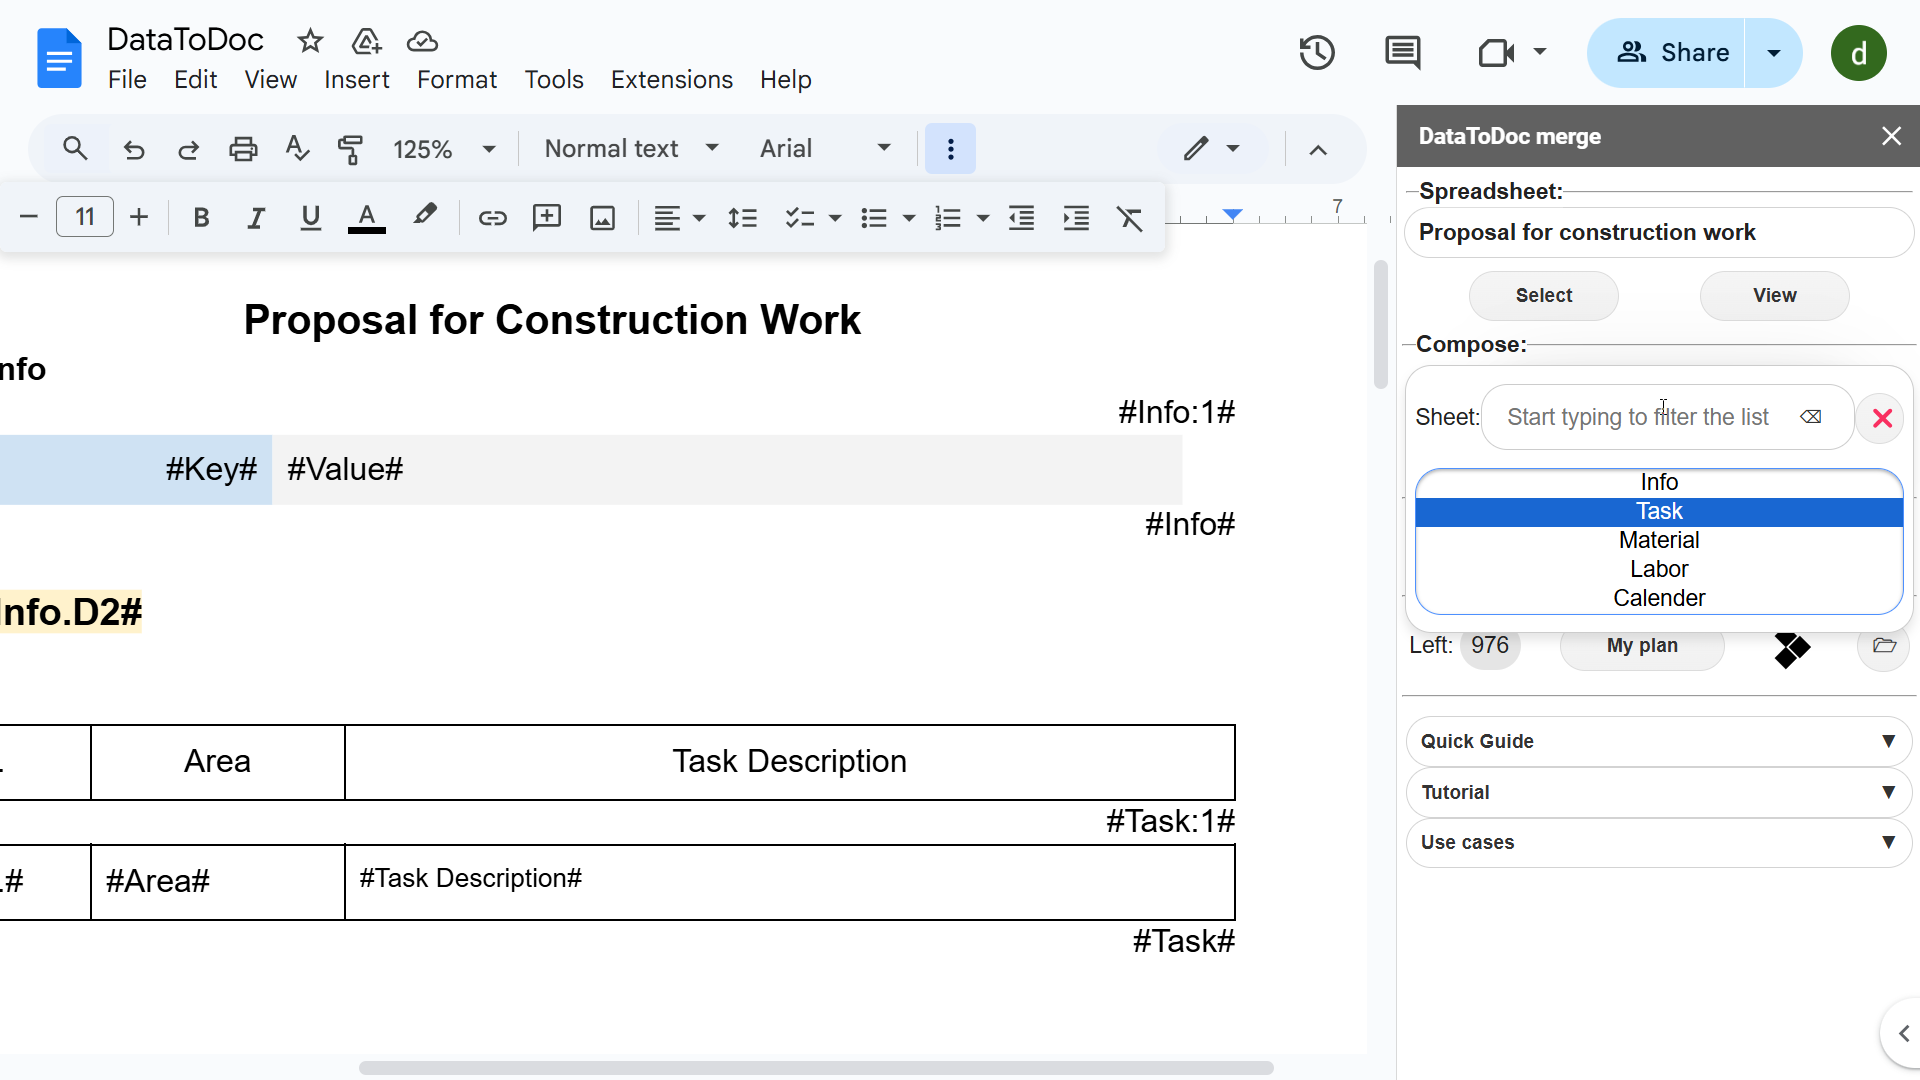Close the DataToDoc merge sidebar

tap(1891, 136)
